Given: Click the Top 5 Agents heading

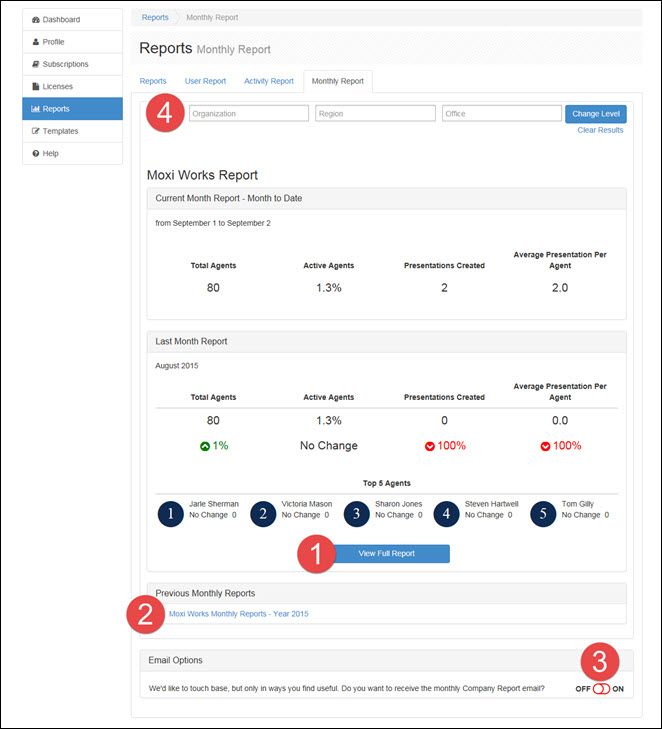Looking at the screenshot, I should pyautogui.click(x=387, y=483).
